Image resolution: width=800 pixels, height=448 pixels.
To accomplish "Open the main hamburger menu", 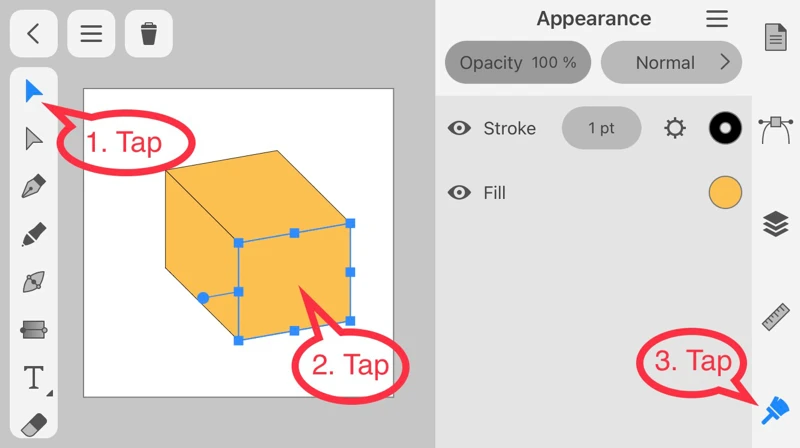I will [91, 34].
